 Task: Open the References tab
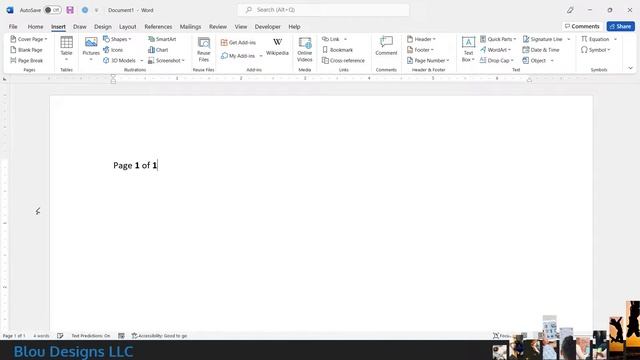coord(158,27)
